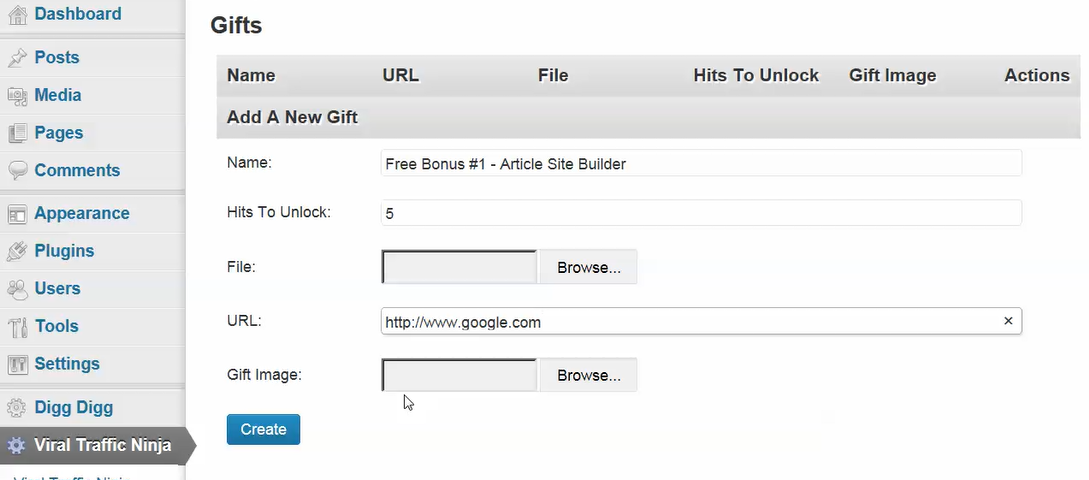
Task: Browse for a Gift Image
Action: [x=588, y=376]
